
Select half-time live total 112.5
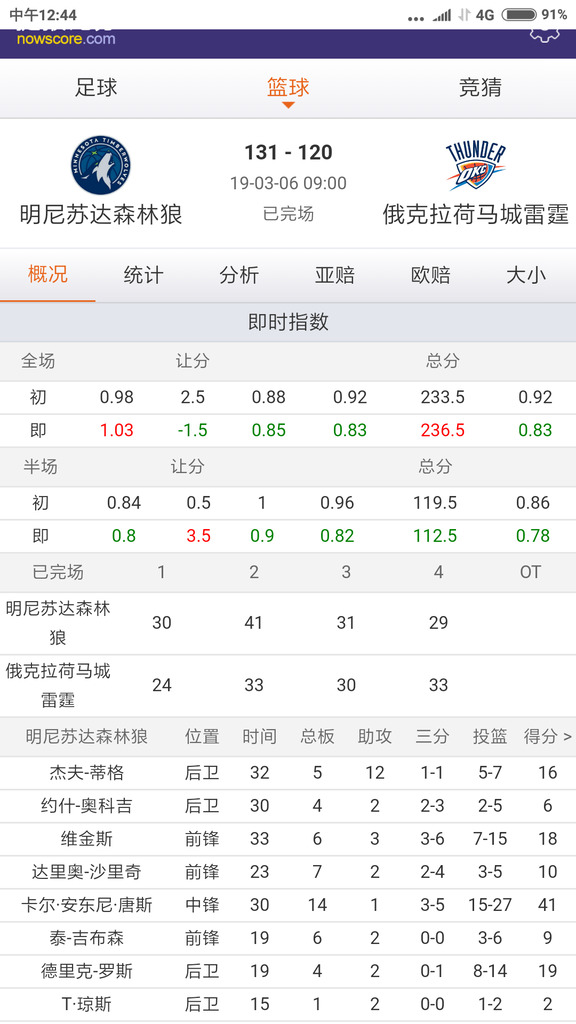pyautogui.click(x=435, y=536)
